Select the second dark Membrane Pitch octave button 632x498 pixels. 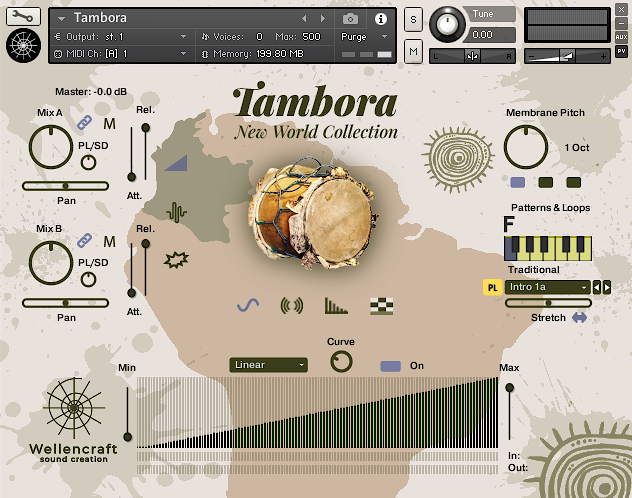546,183
